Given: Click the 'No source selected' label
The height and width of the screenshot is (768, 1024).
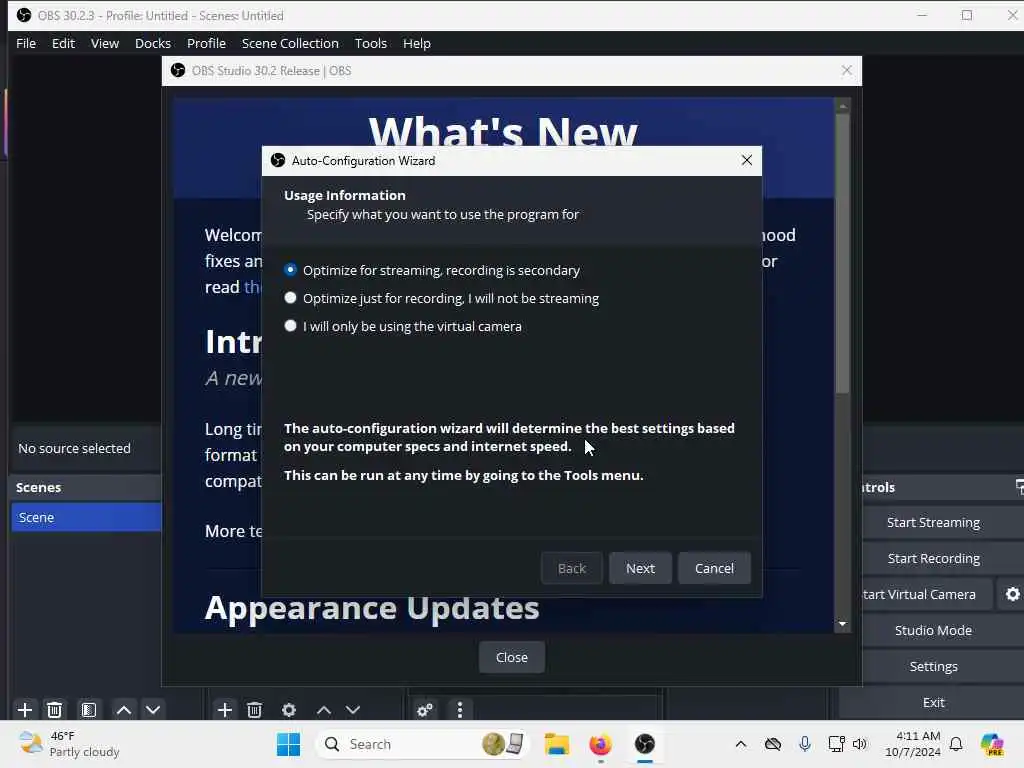Looking at the screenshot, I should 74,448.
